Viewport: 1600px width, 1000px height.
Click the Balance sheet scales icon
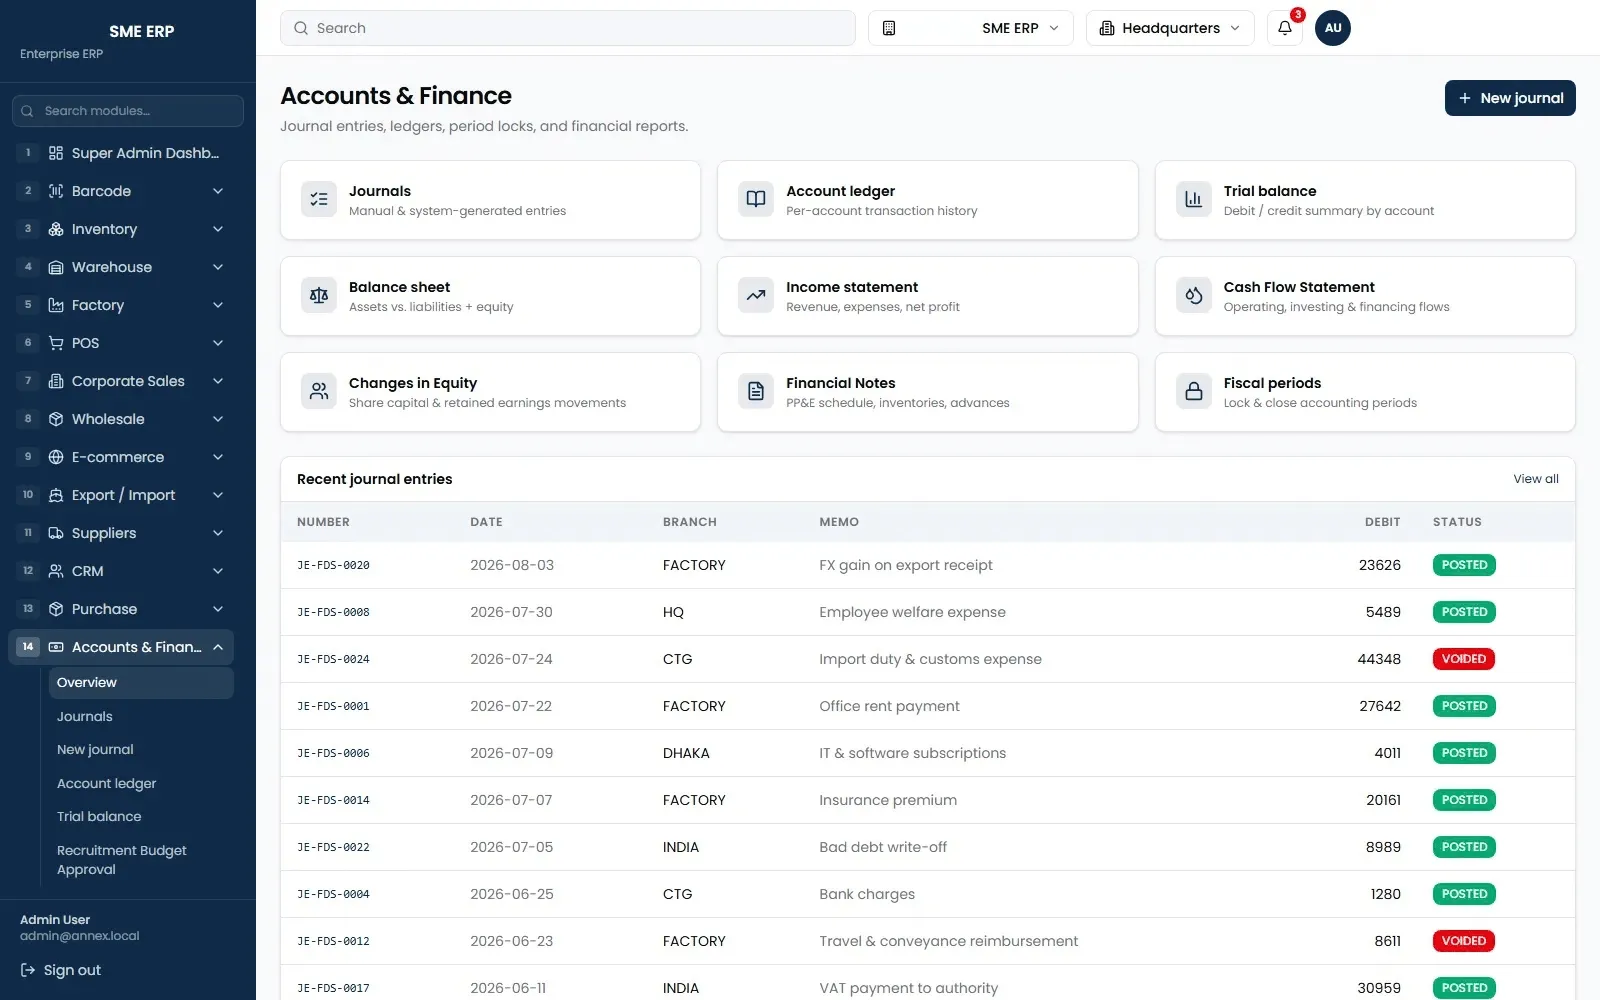coord(319,295)
